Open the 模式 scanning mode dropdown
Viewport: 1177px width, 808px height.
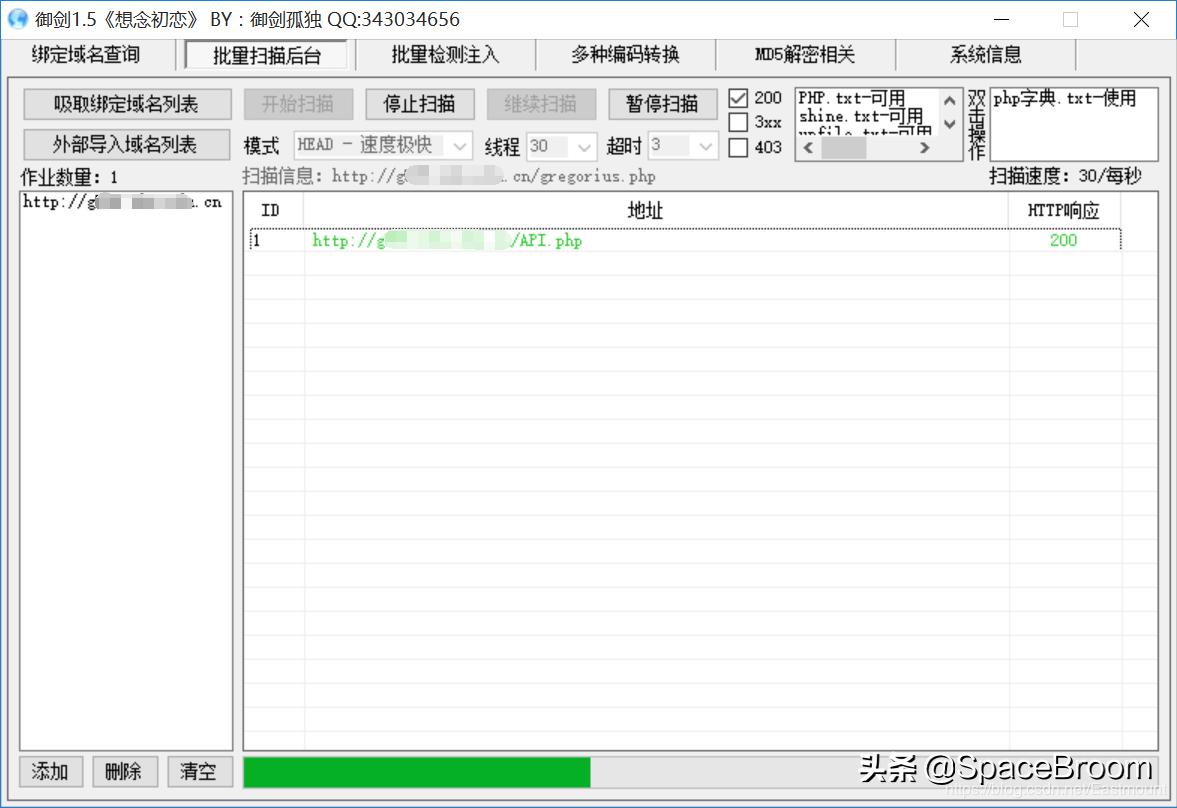click(x=459, y=145)
